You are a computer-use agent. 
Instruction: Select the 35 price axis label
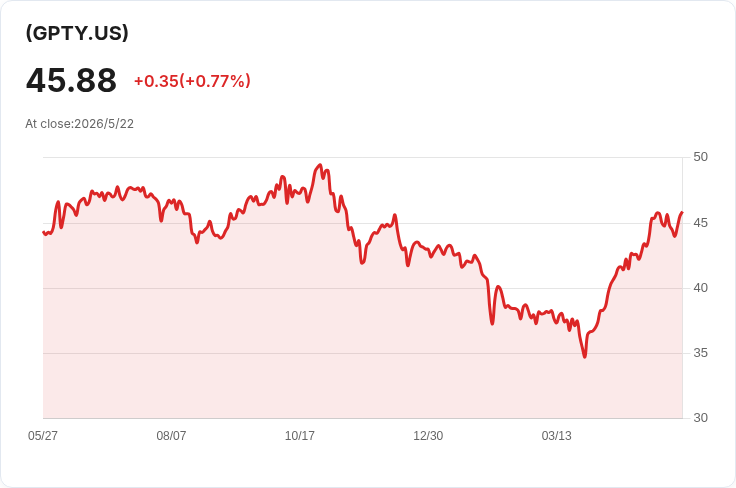[700, 353]
